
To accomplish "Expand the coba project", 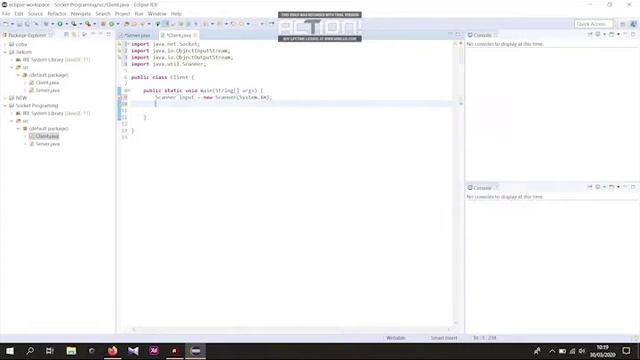I will (5, 44).
